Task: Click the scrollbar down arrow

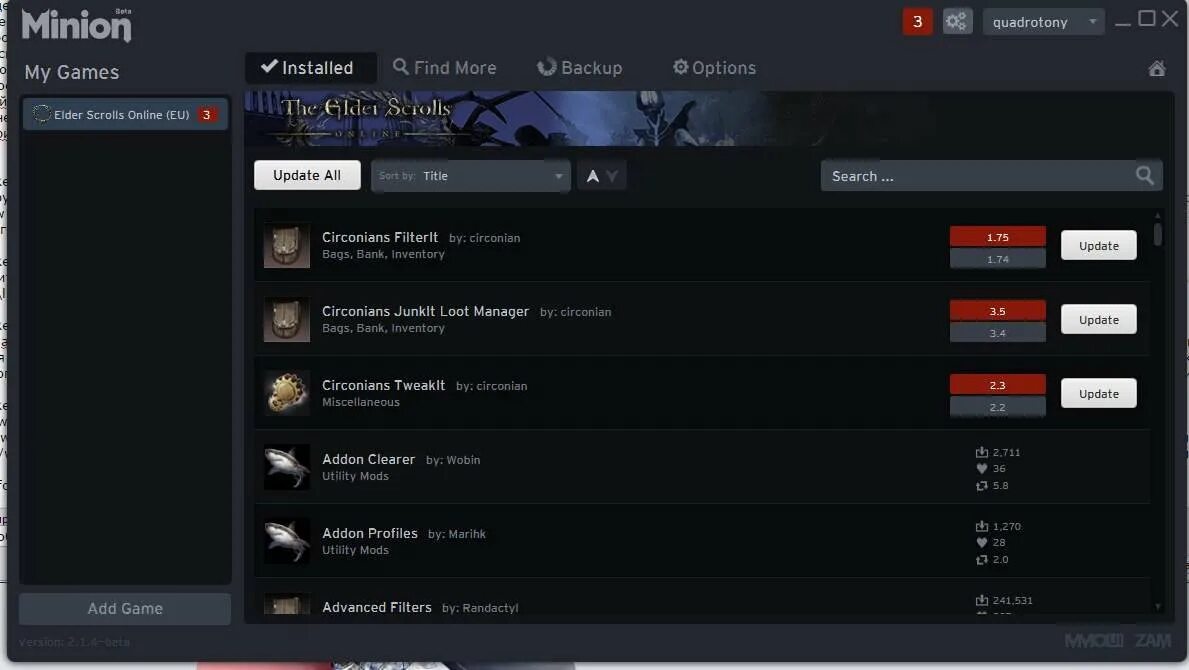Action: [x=1157, y=606]
